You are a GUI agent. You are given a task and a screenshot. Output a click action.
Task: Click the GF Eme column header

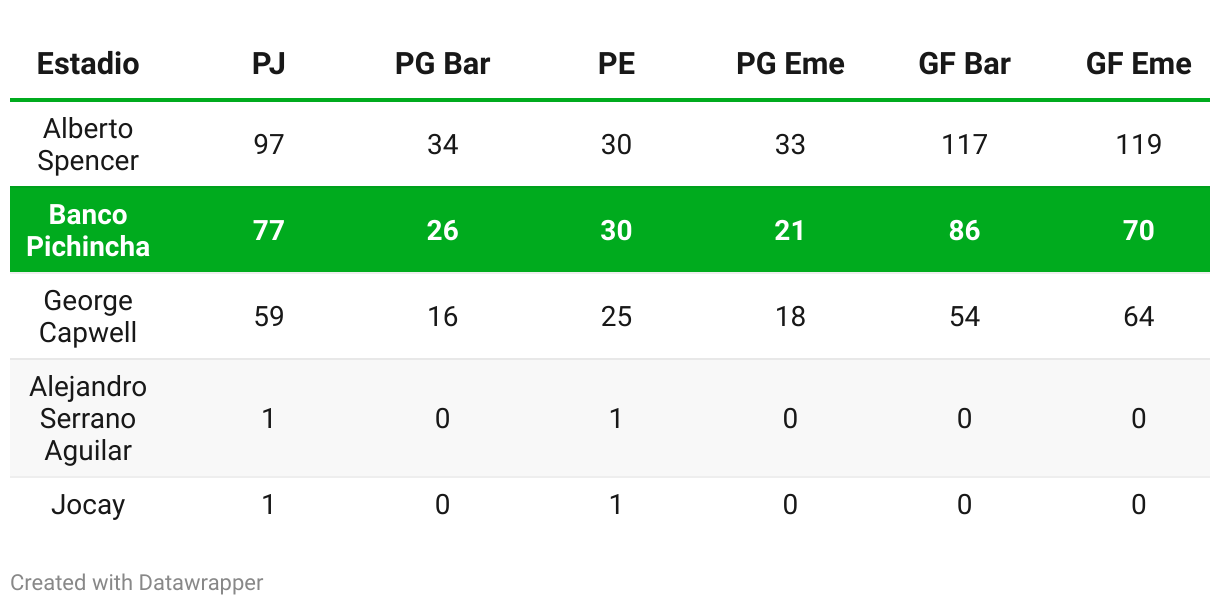1138,64
